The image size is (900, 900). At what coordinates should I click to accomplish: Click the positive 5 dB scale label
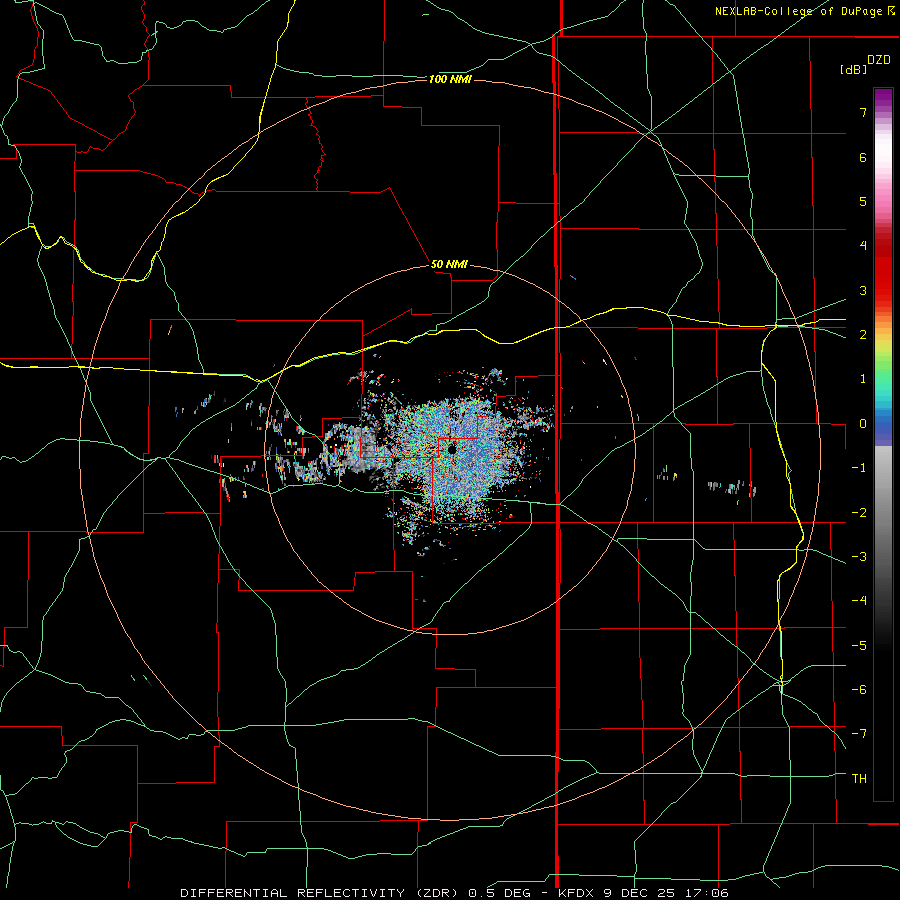[863, 201]
